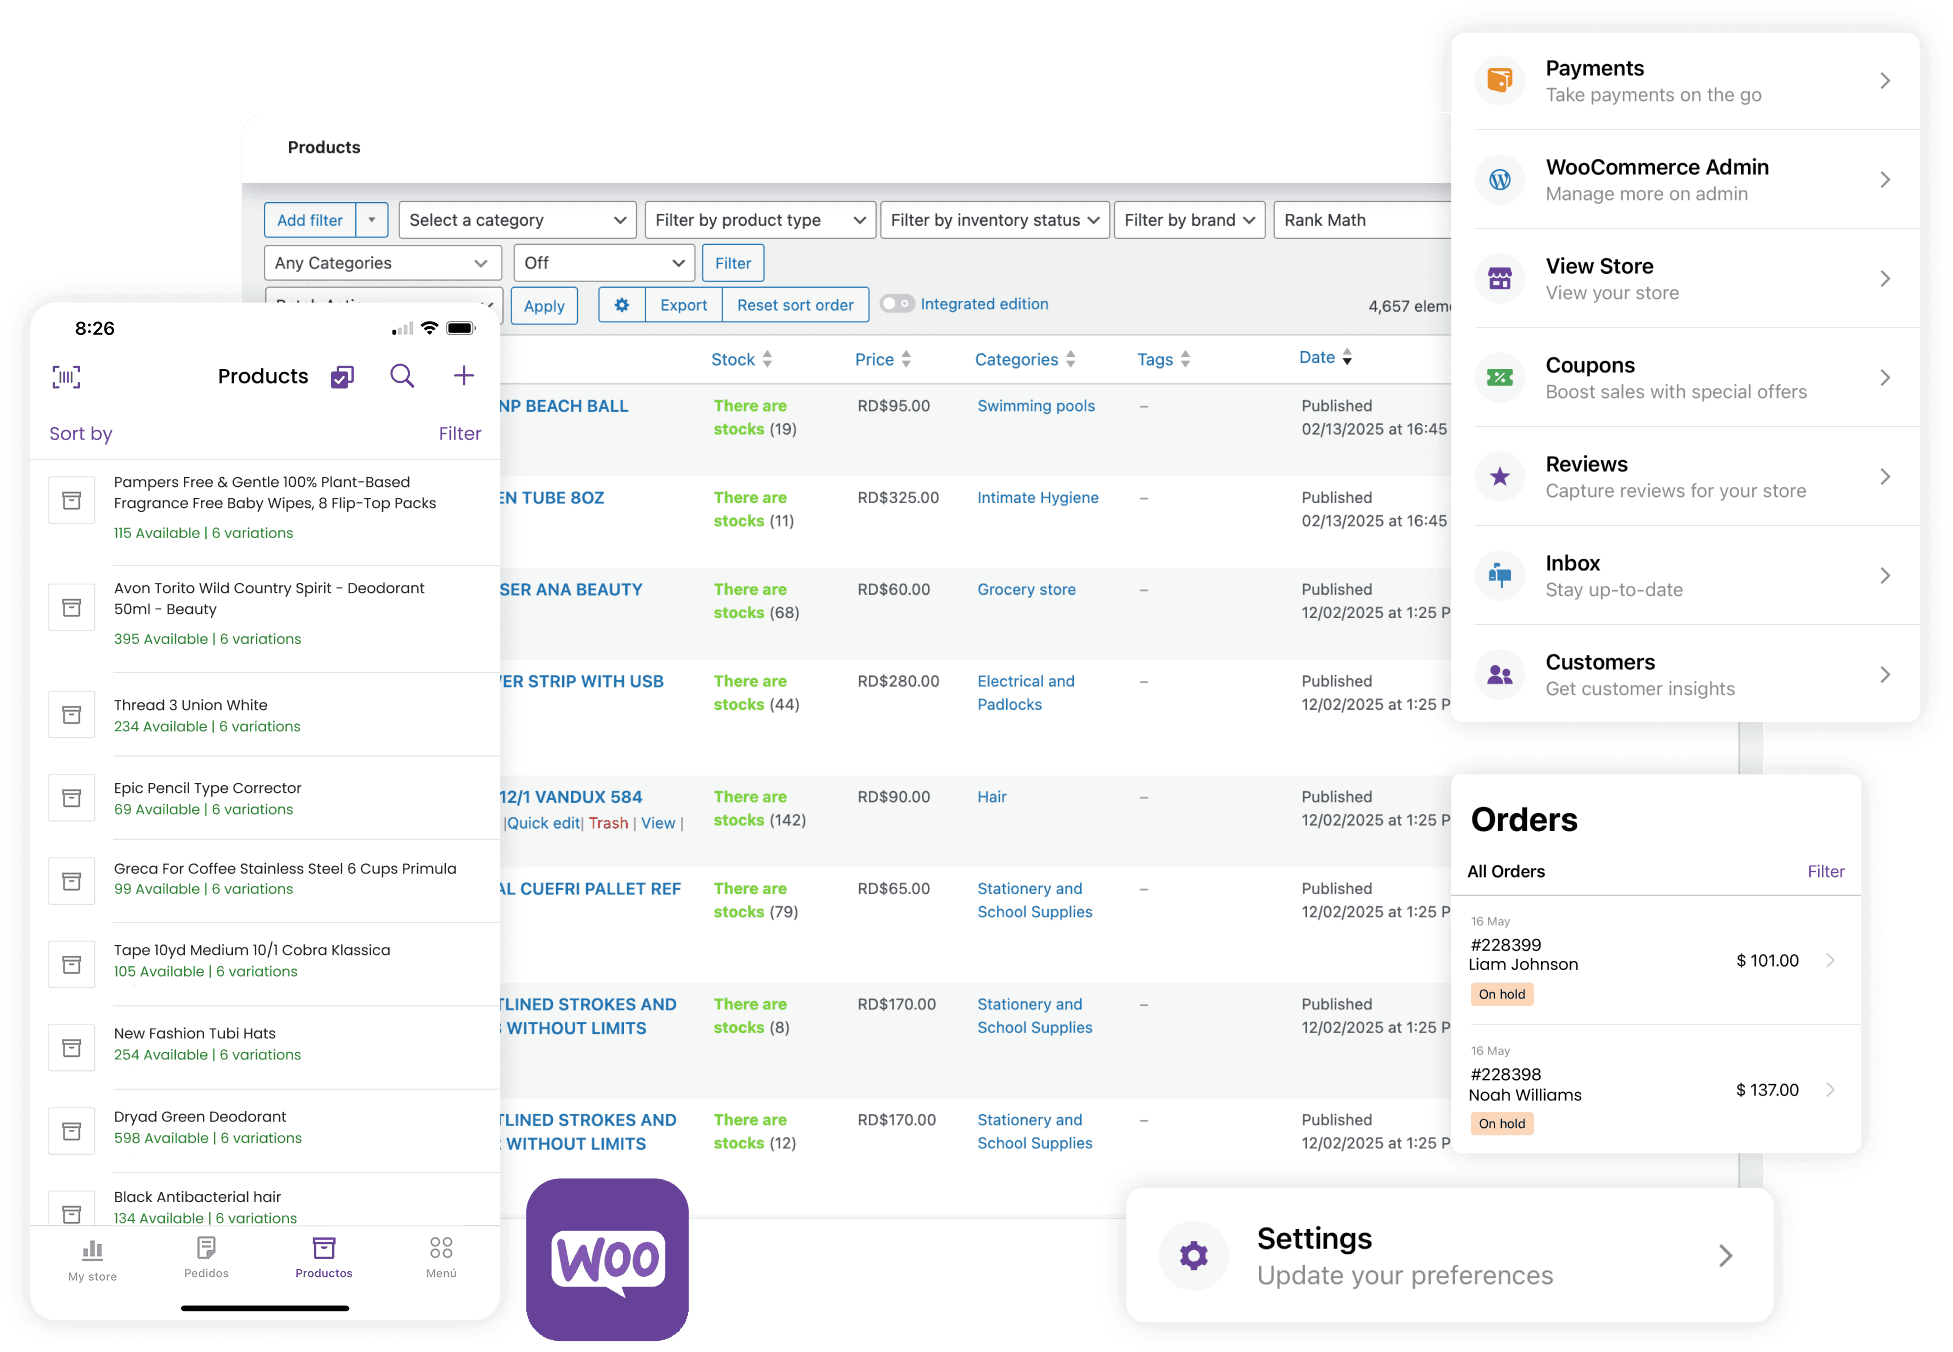Click the Customers people icon
This screenshot has height=1352, width=1953.
(1500, 674)
